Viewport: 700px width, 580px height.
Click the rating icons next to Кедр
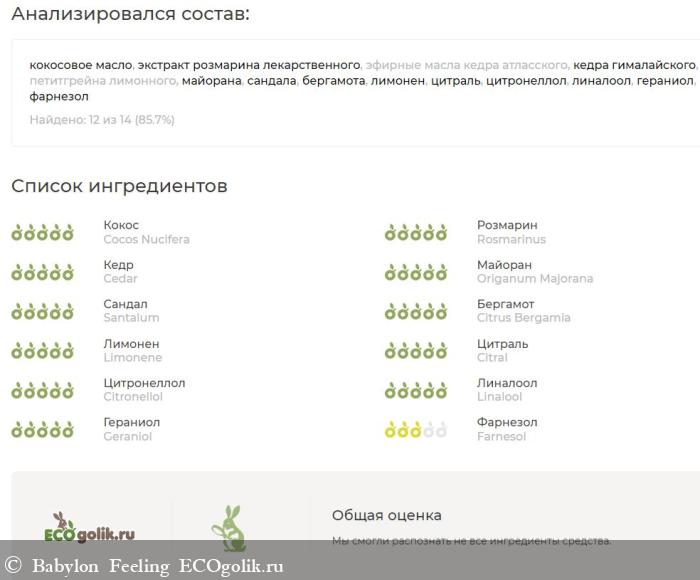pyautogui.click(x=42, y=272)
